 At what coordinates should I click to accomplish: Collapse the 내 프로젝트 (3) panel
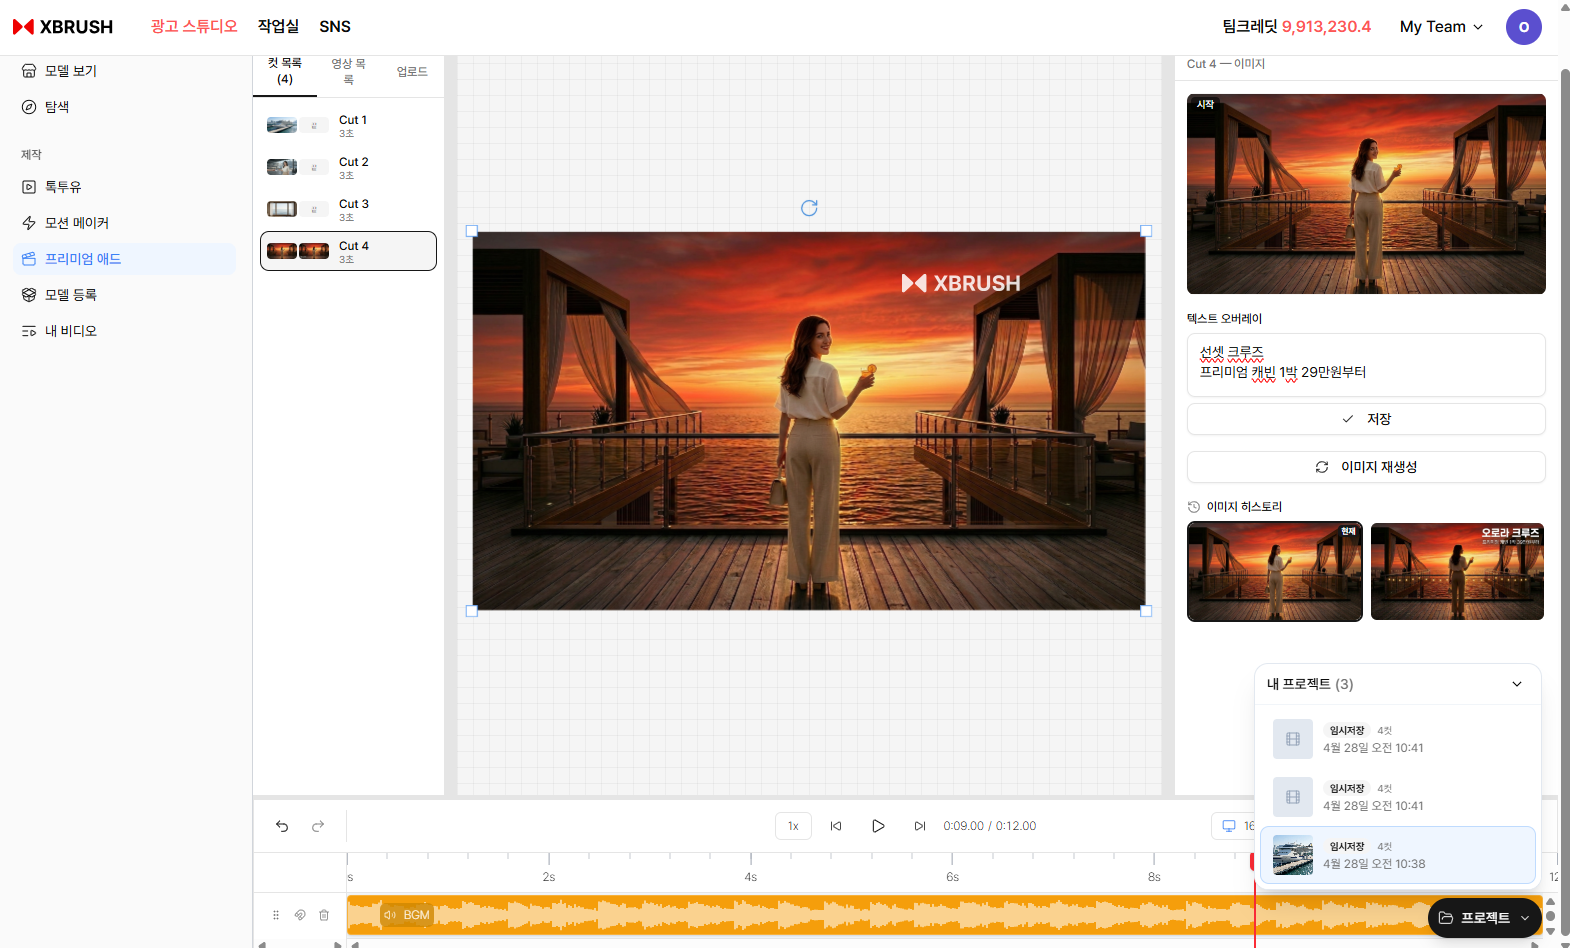tap(1516, 684)
